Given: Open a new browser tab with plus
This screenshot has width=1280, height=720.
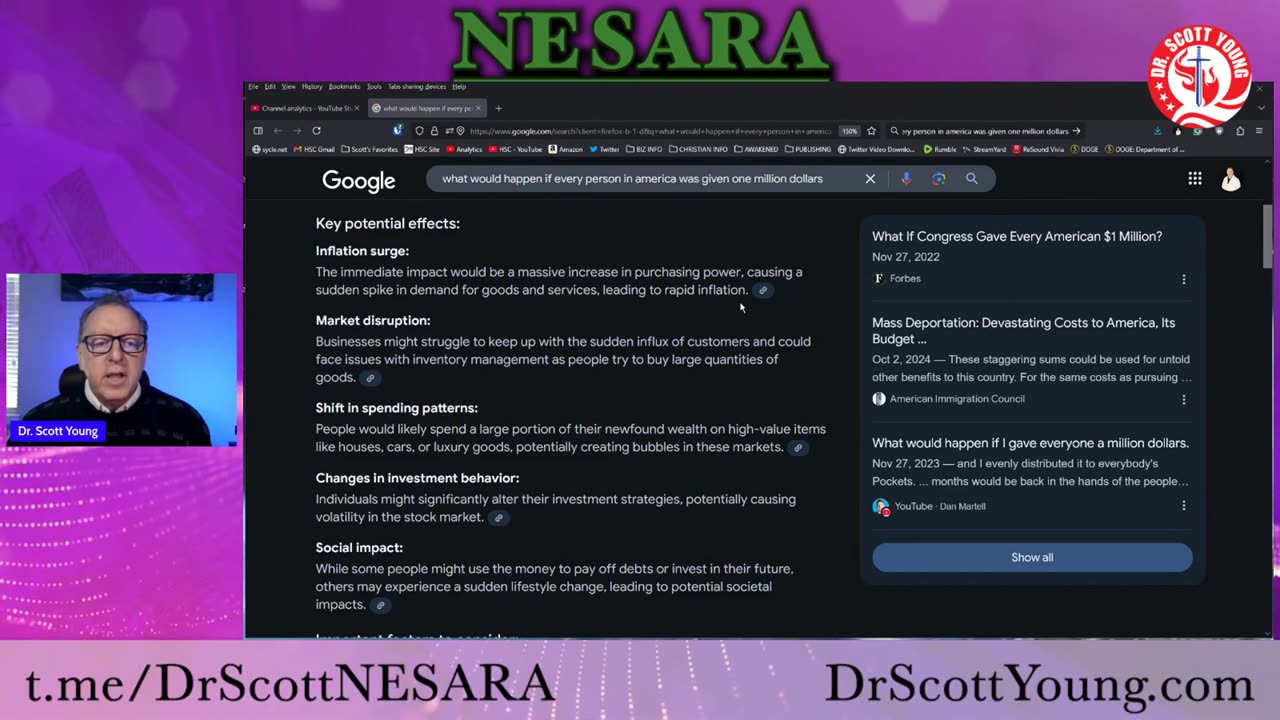Looking at the screenshot, I should [x=498, y=108].
